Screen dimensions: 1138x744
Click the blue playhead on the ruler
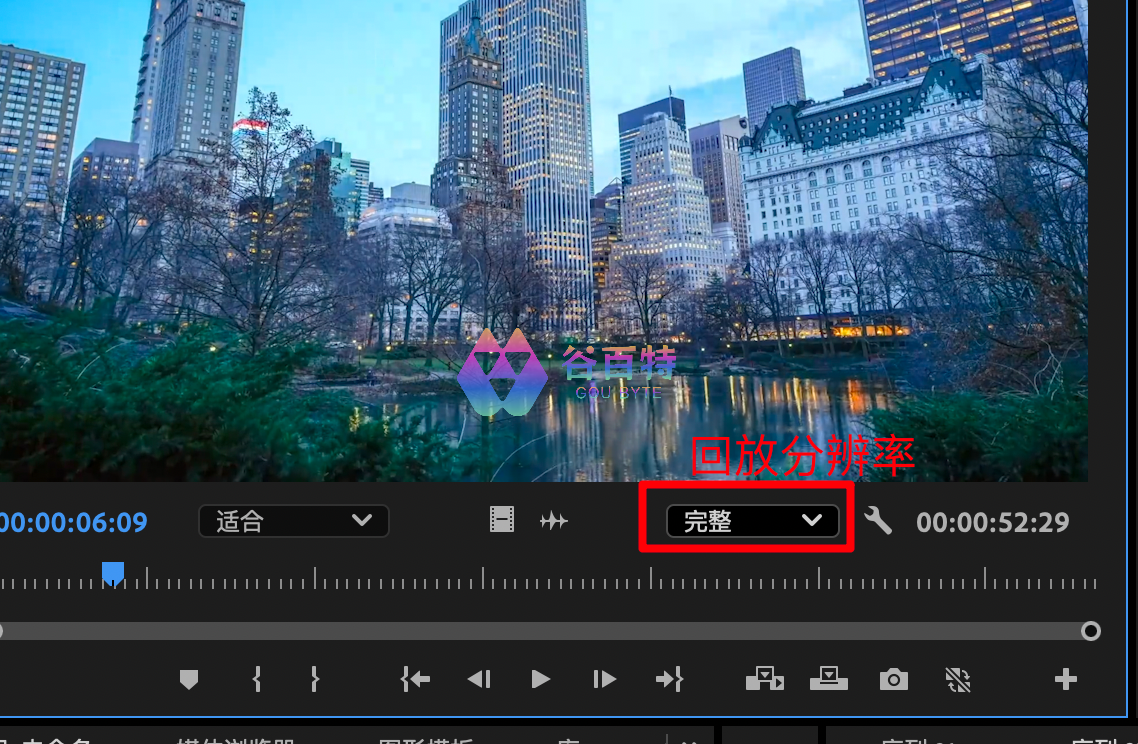[x=113, y=573]
